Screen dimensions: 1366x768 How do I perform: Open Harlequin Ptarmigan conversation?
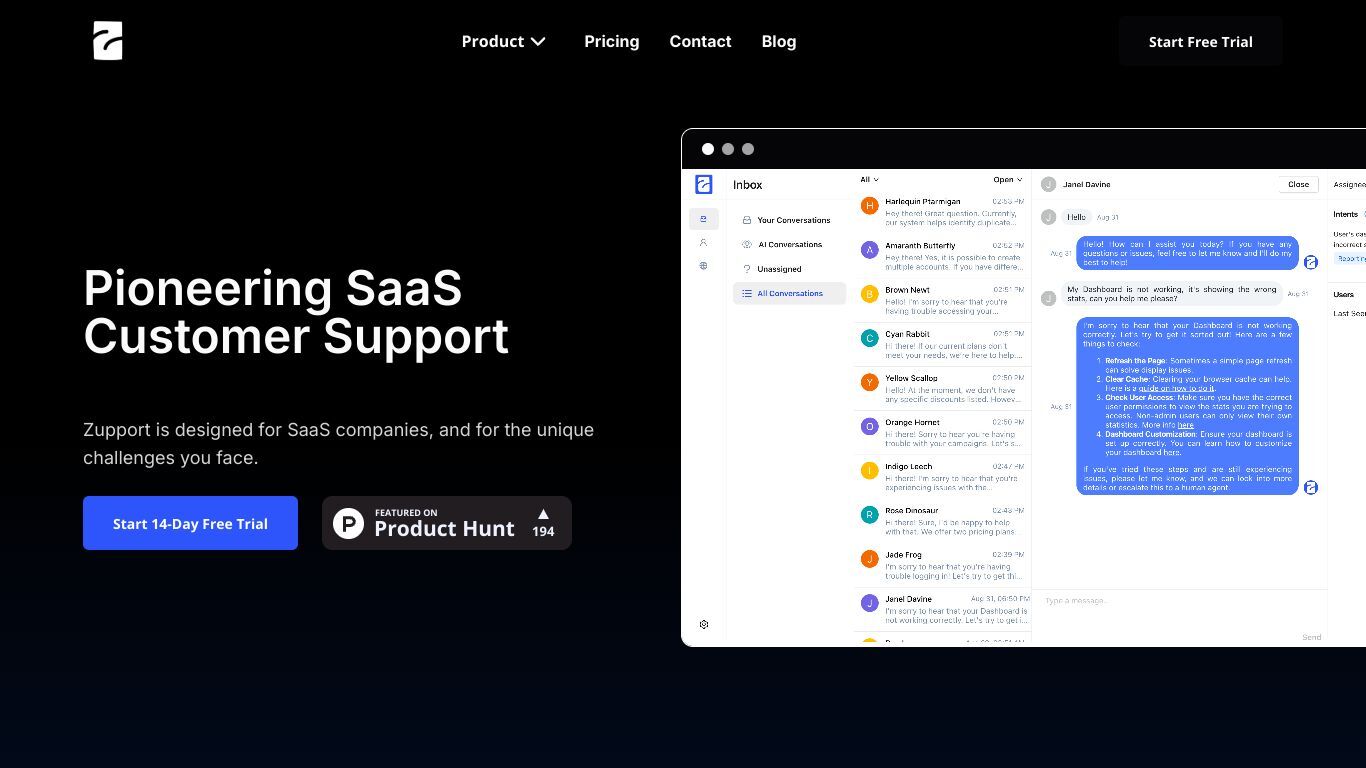(942, 212)
